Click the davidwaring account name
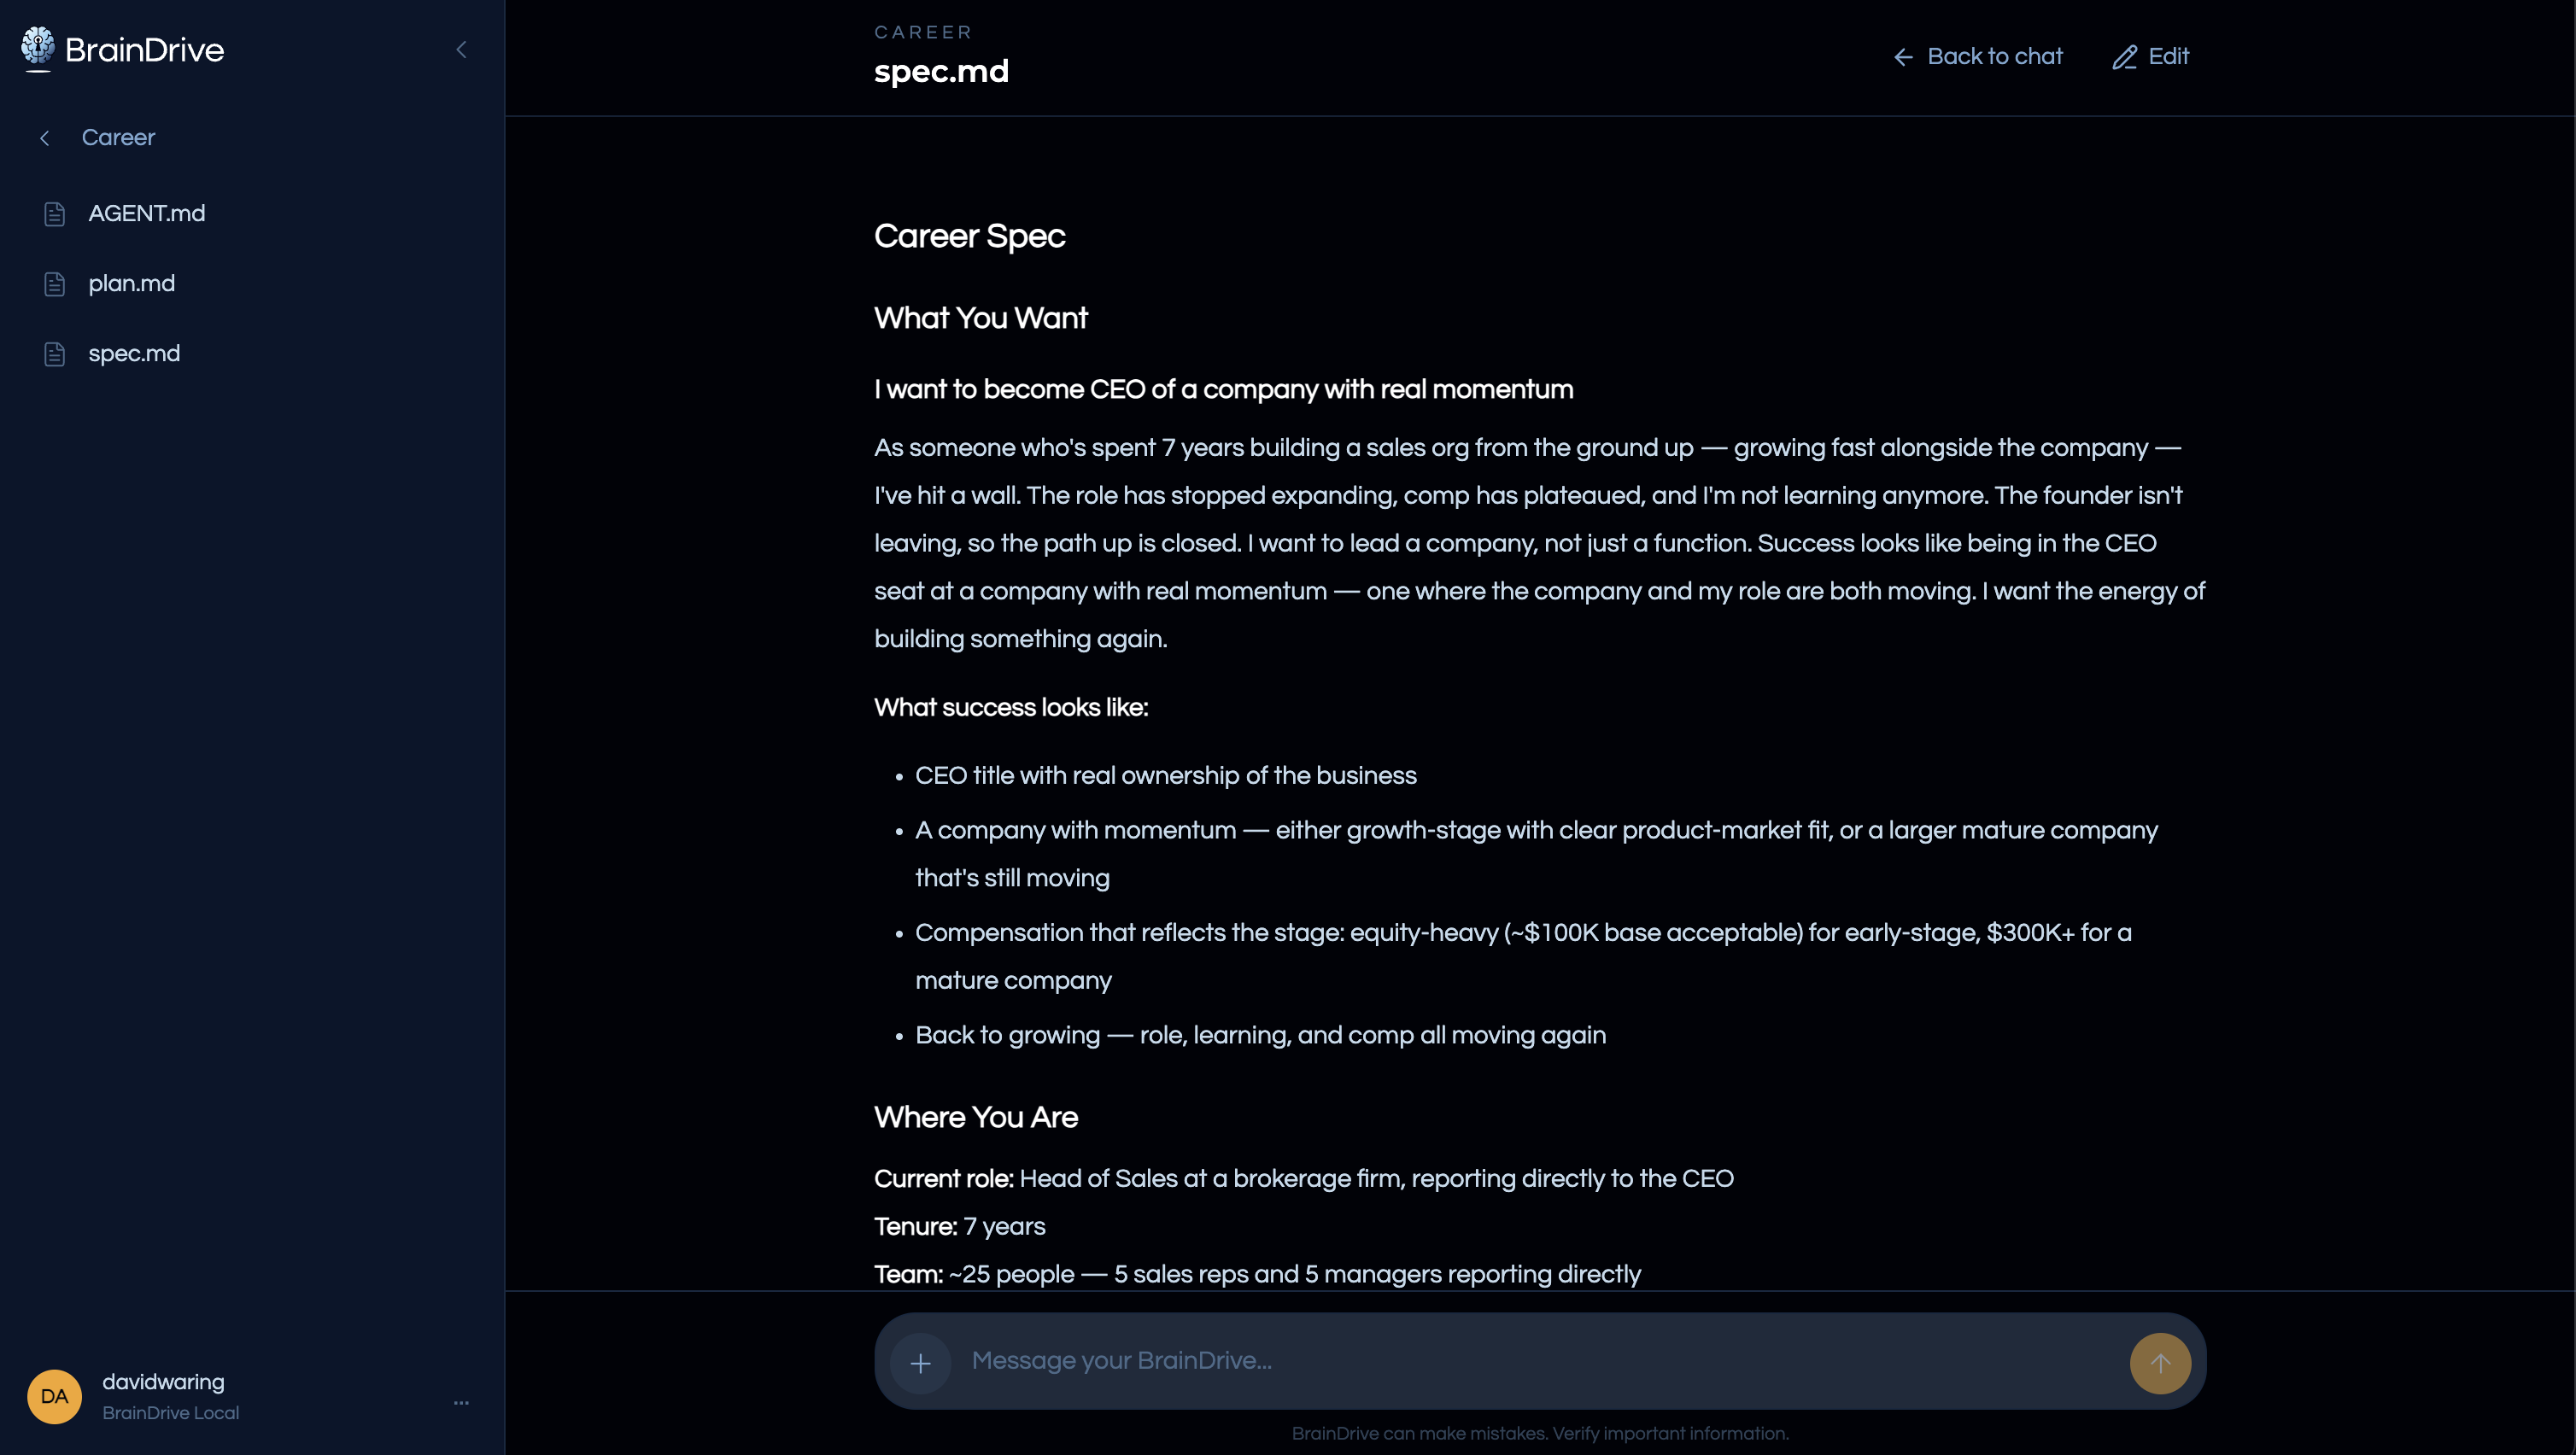Image resolution: width=2576 pixels, height=1455 pixels. (x=163, y=1381)
